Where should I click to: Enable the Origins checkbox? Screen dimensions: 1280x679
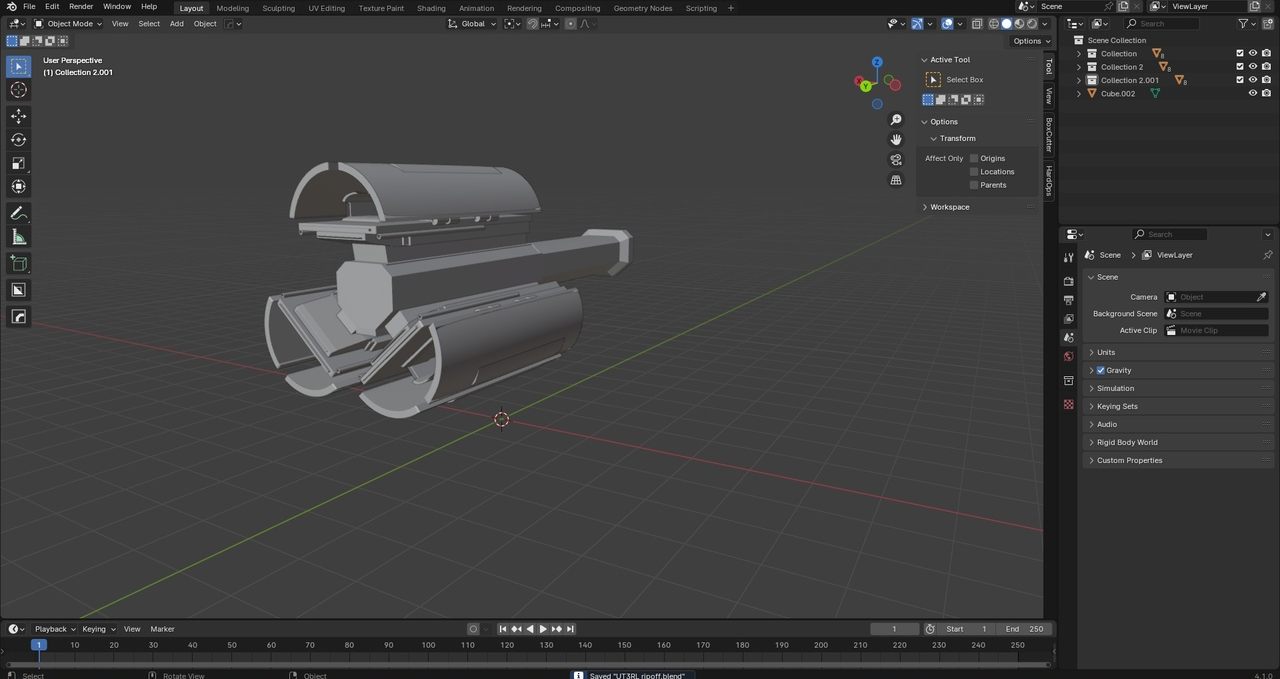tap(974, 158)
